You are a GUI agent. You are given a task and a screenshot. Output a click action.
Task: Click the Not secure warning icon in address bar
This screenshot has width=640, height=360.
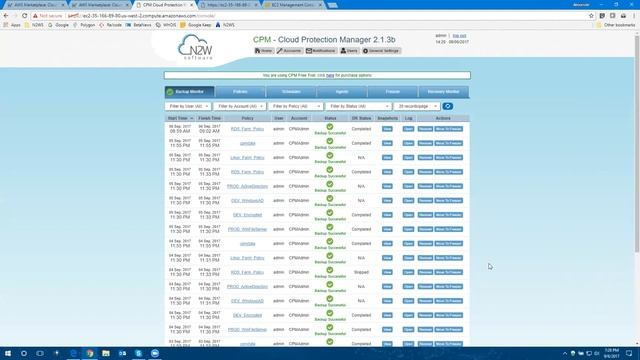[x=35, y=16]
